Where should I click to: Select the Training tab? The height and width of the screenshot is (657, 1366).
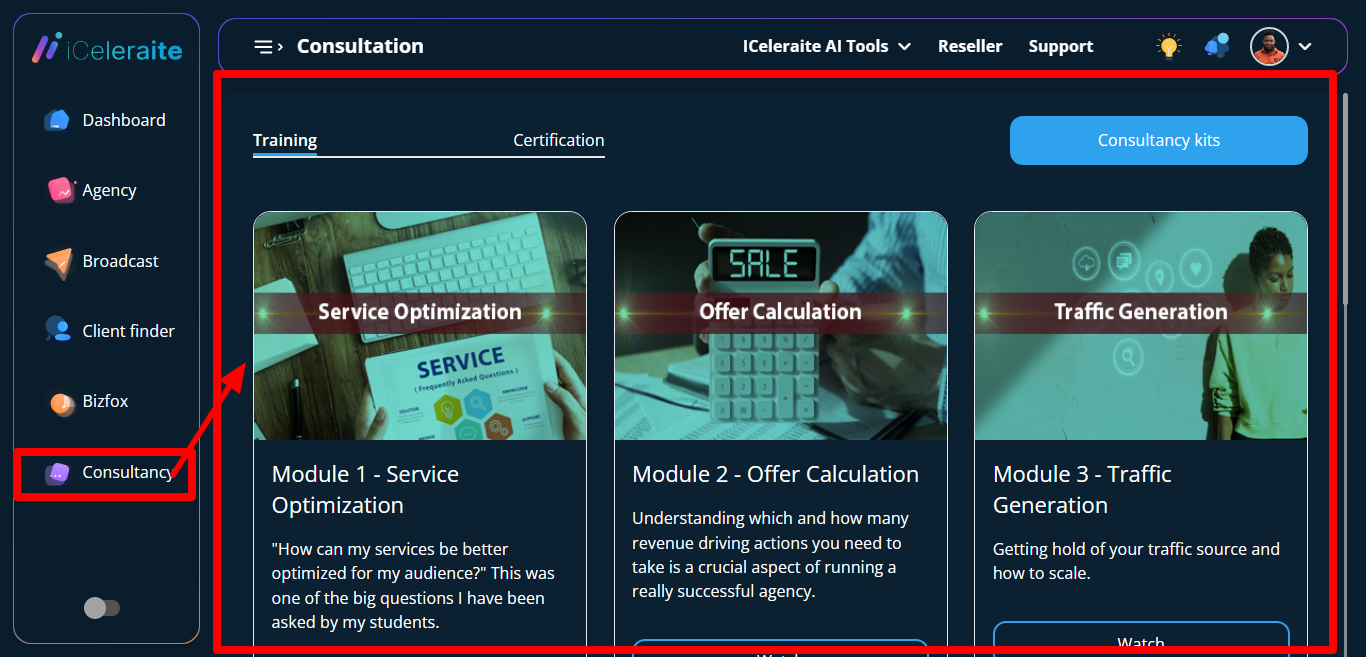(285, 140)
